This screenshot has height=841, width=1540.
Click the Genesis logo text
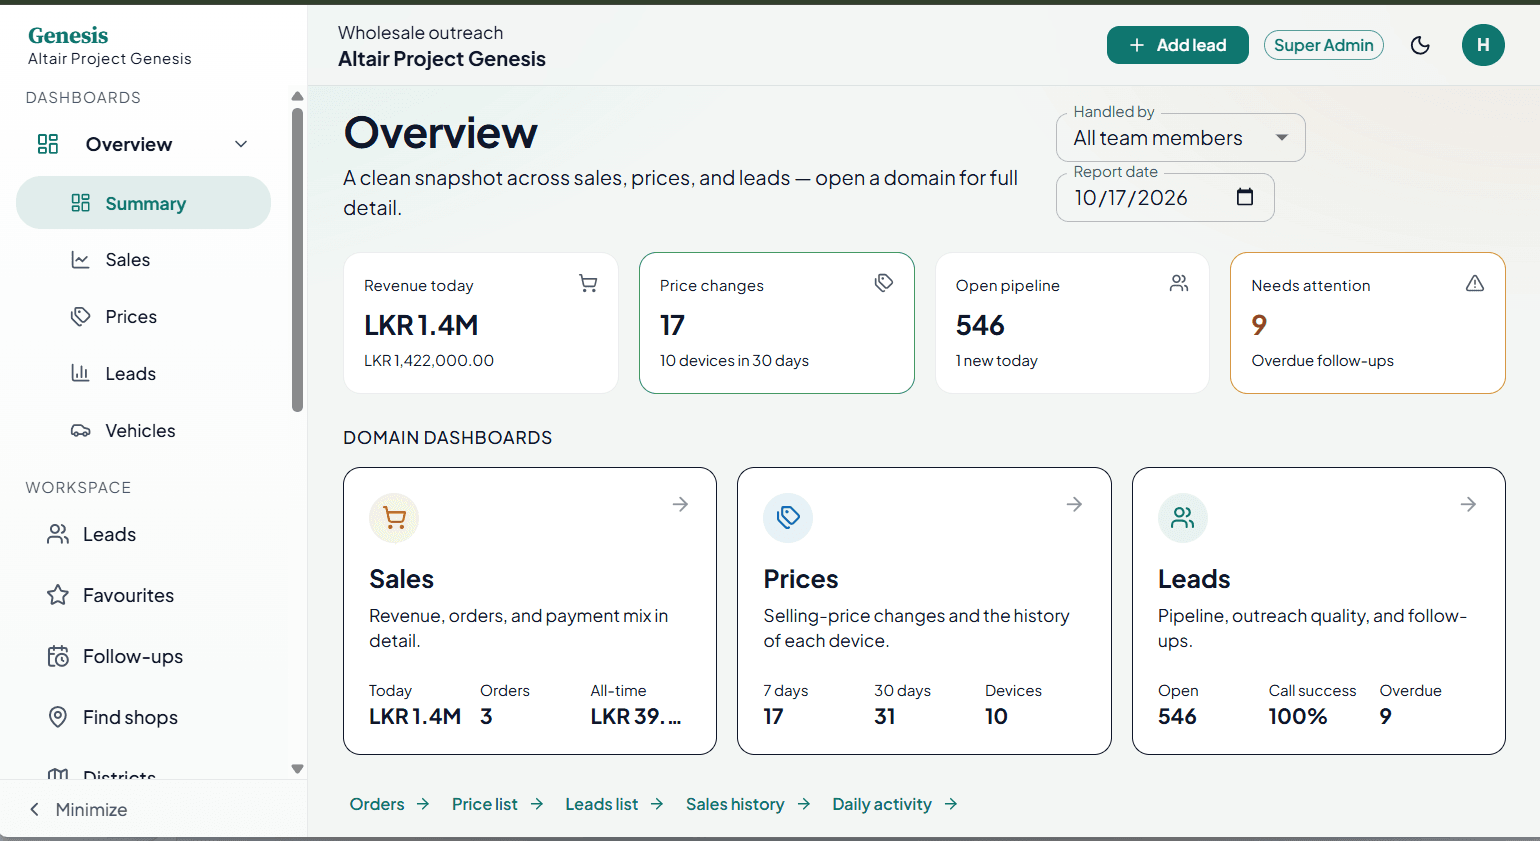pyautogui.click(x=68, y=36)
